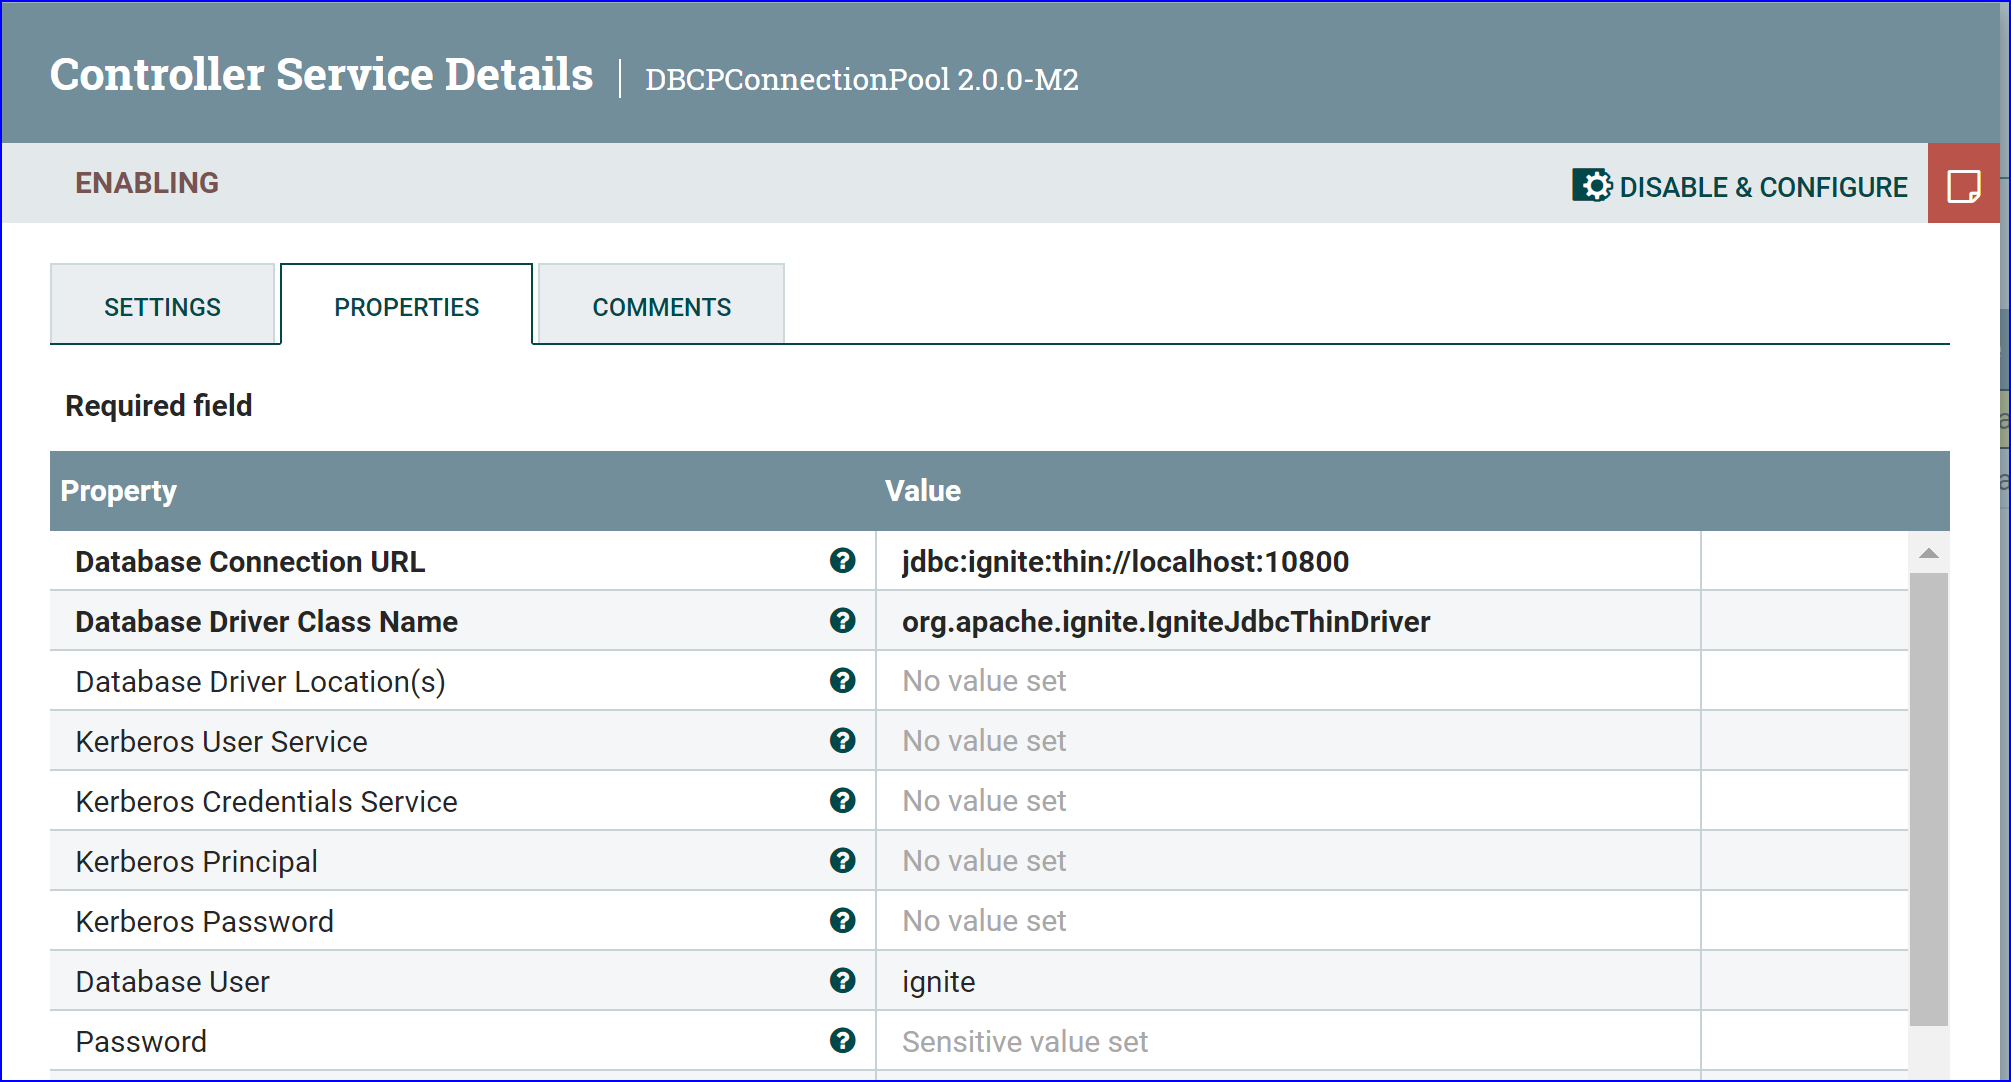View help for Kerberos Password property
2011x1082 pixels.
[843, 921]
